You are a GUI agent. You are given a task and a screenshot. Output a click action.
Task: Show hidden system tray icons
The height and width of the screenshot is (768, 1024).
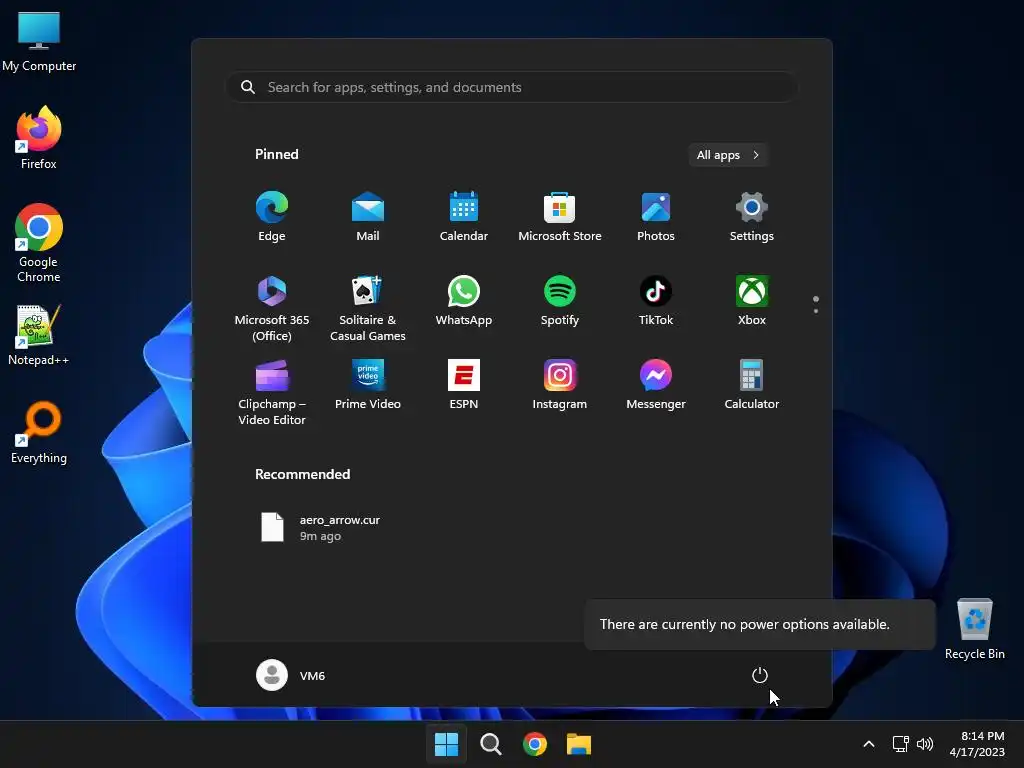[x=869, y=744]
